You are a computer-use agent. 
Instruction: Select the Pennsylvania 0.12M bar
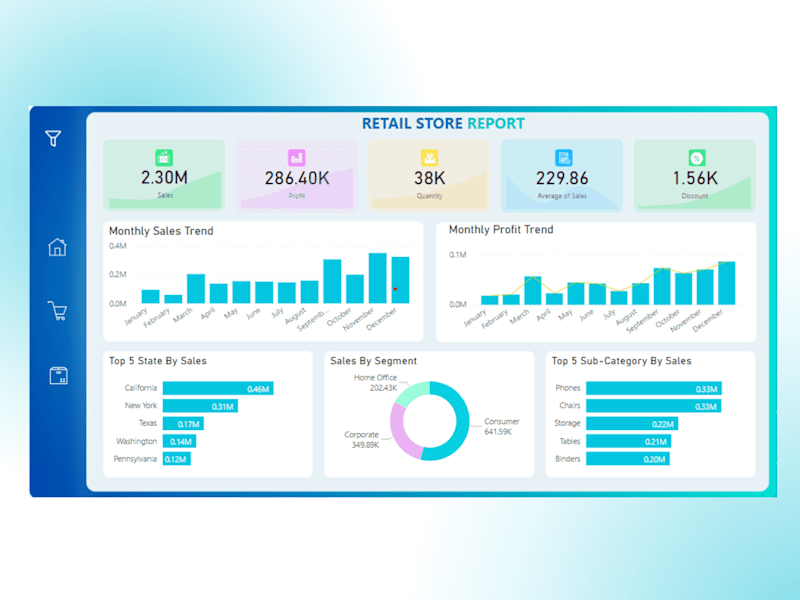177,459
